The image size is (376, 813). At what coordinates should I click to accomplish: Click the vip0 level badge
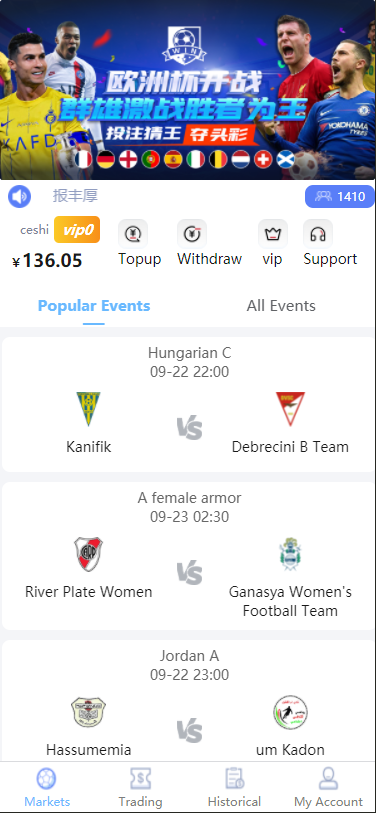tap(77, 230)
